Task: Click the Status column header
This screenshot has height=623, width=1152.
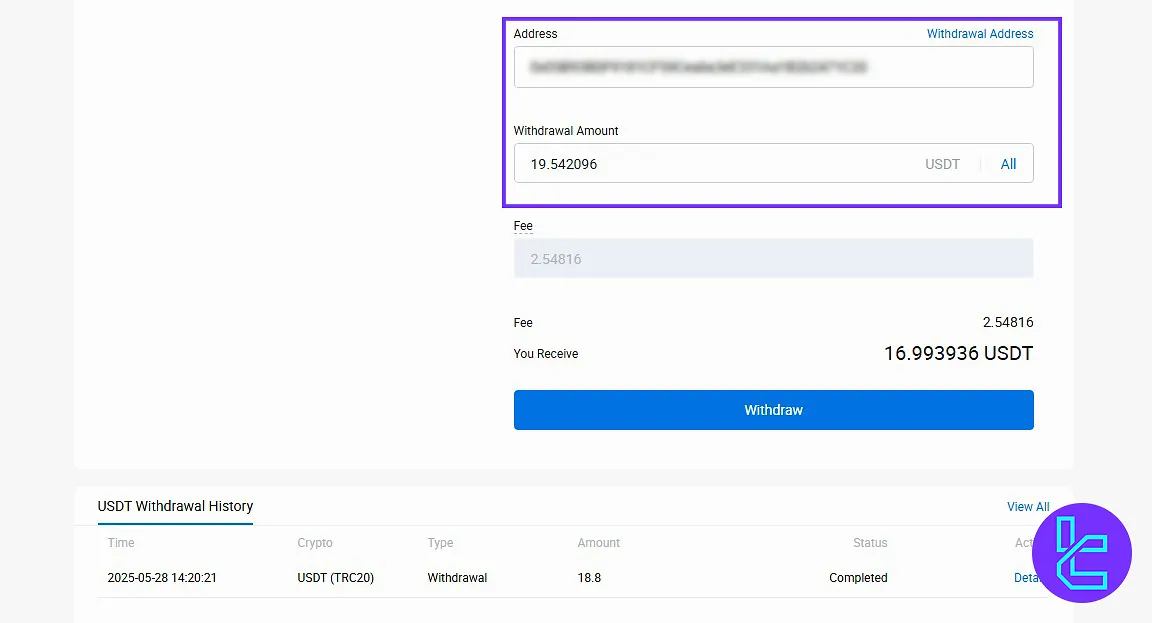Action: (870, 543)
